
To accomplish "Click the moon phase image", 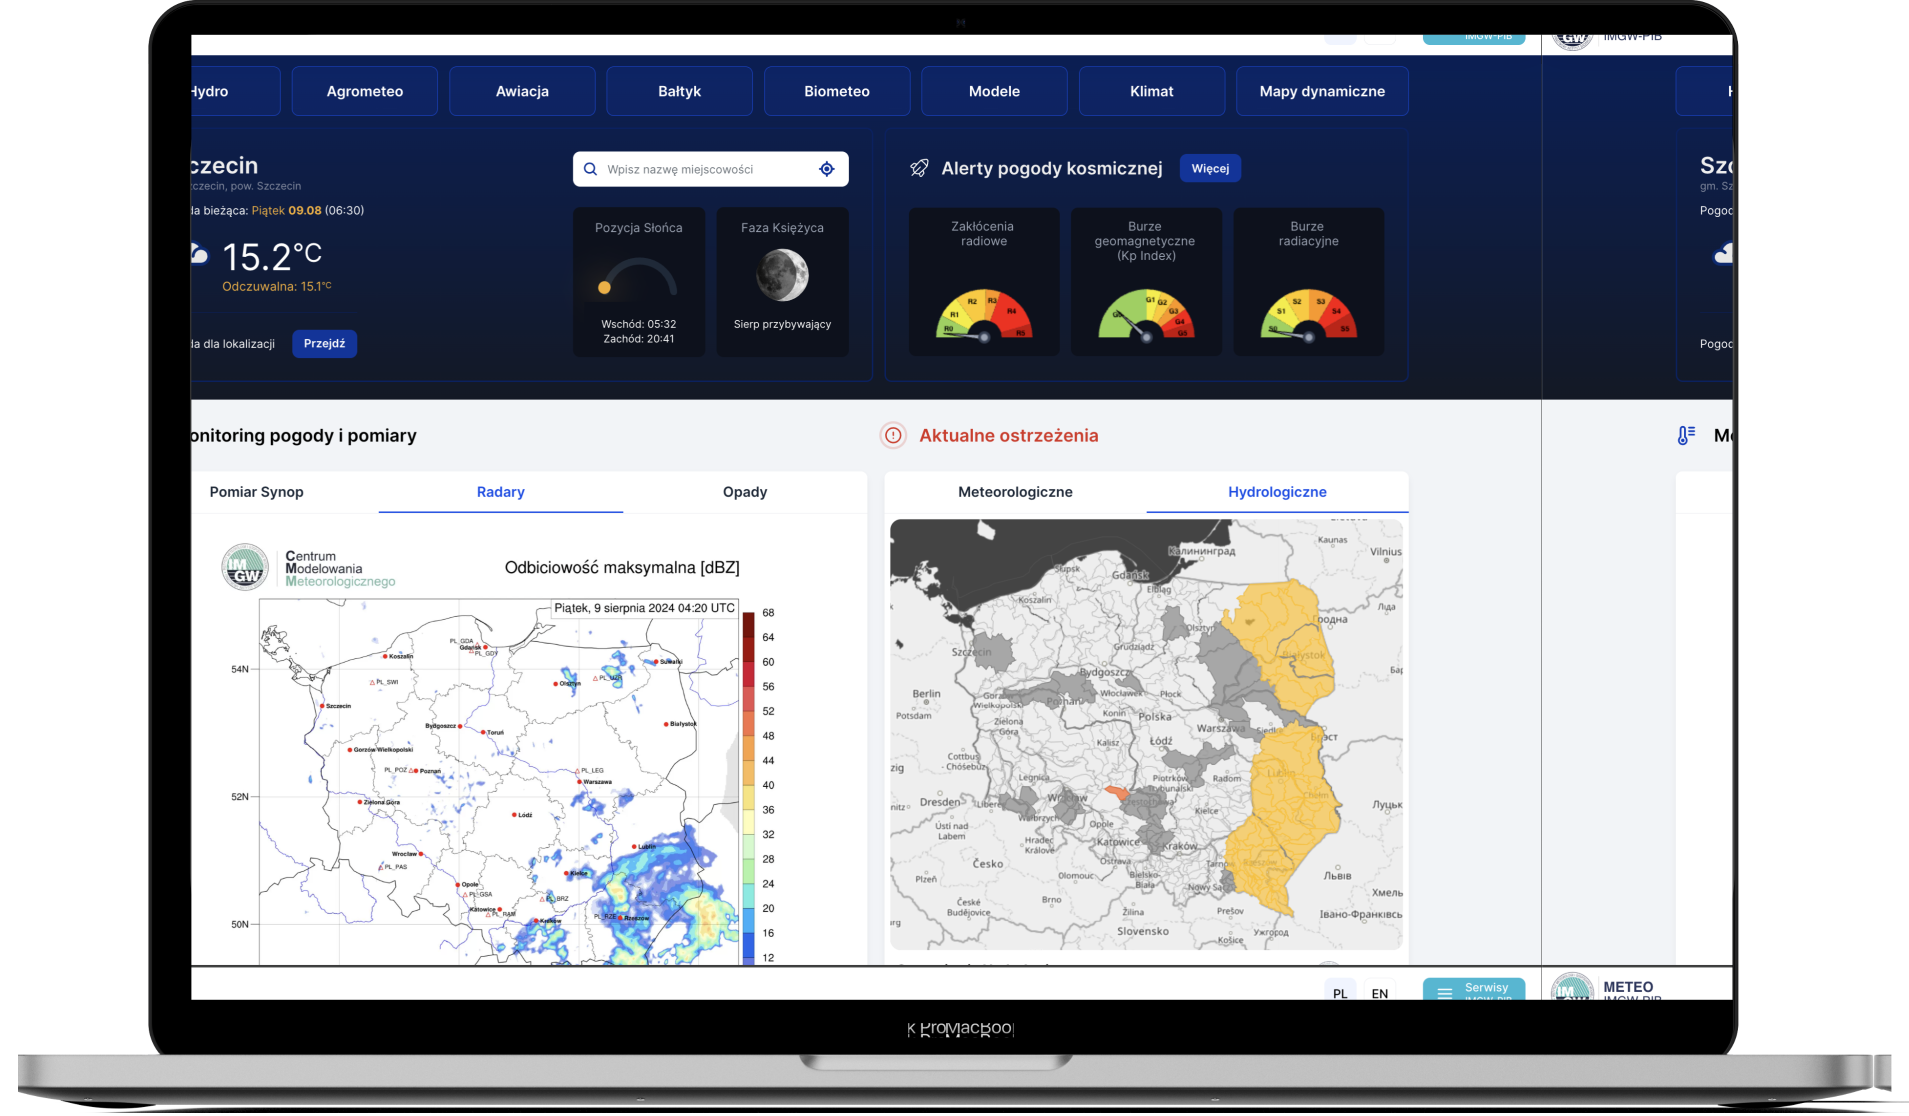I will click(x=782, y=275).
